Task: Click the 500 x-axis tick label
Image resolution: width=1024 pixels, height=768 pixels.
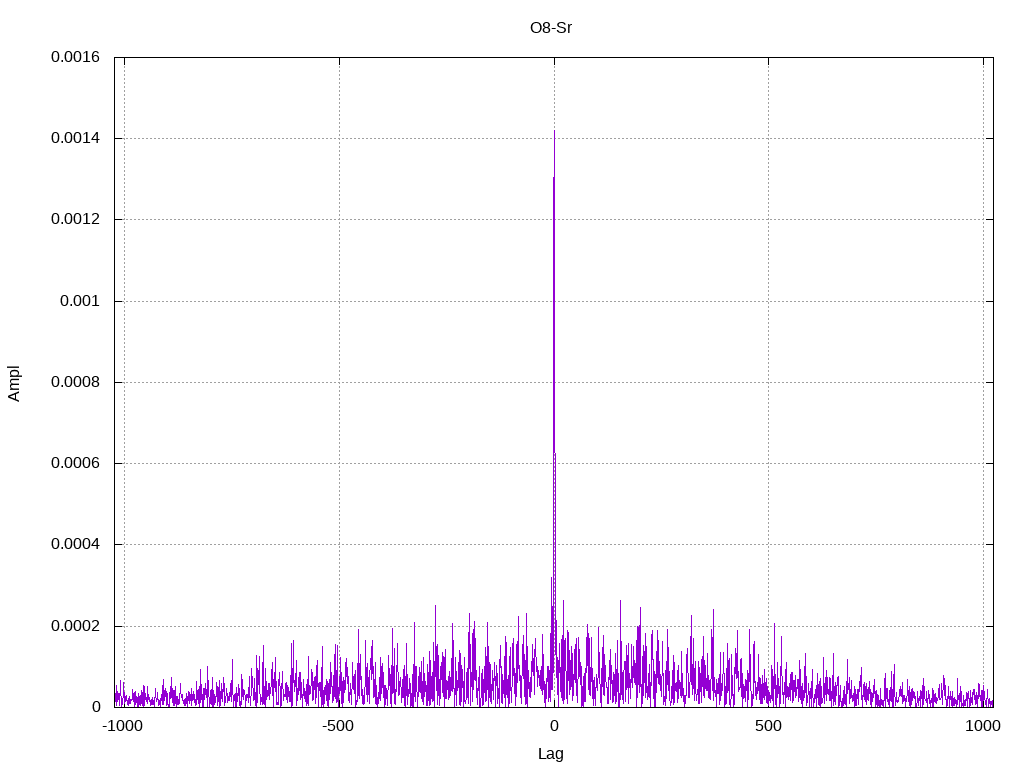Action: 768,726
